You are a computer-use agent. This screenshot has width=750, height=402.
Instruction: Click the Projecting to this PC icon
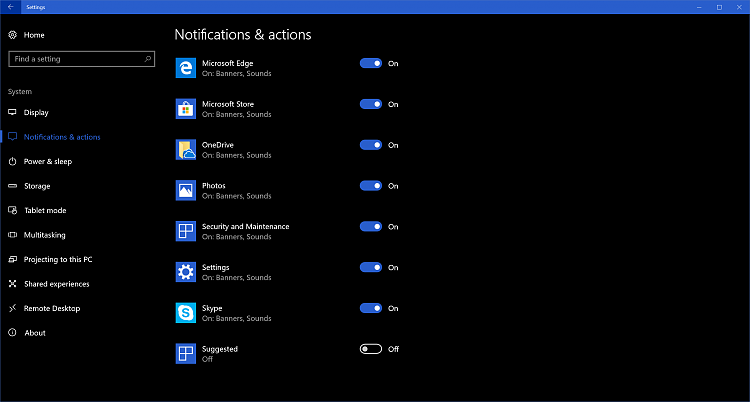coord(12,259)
